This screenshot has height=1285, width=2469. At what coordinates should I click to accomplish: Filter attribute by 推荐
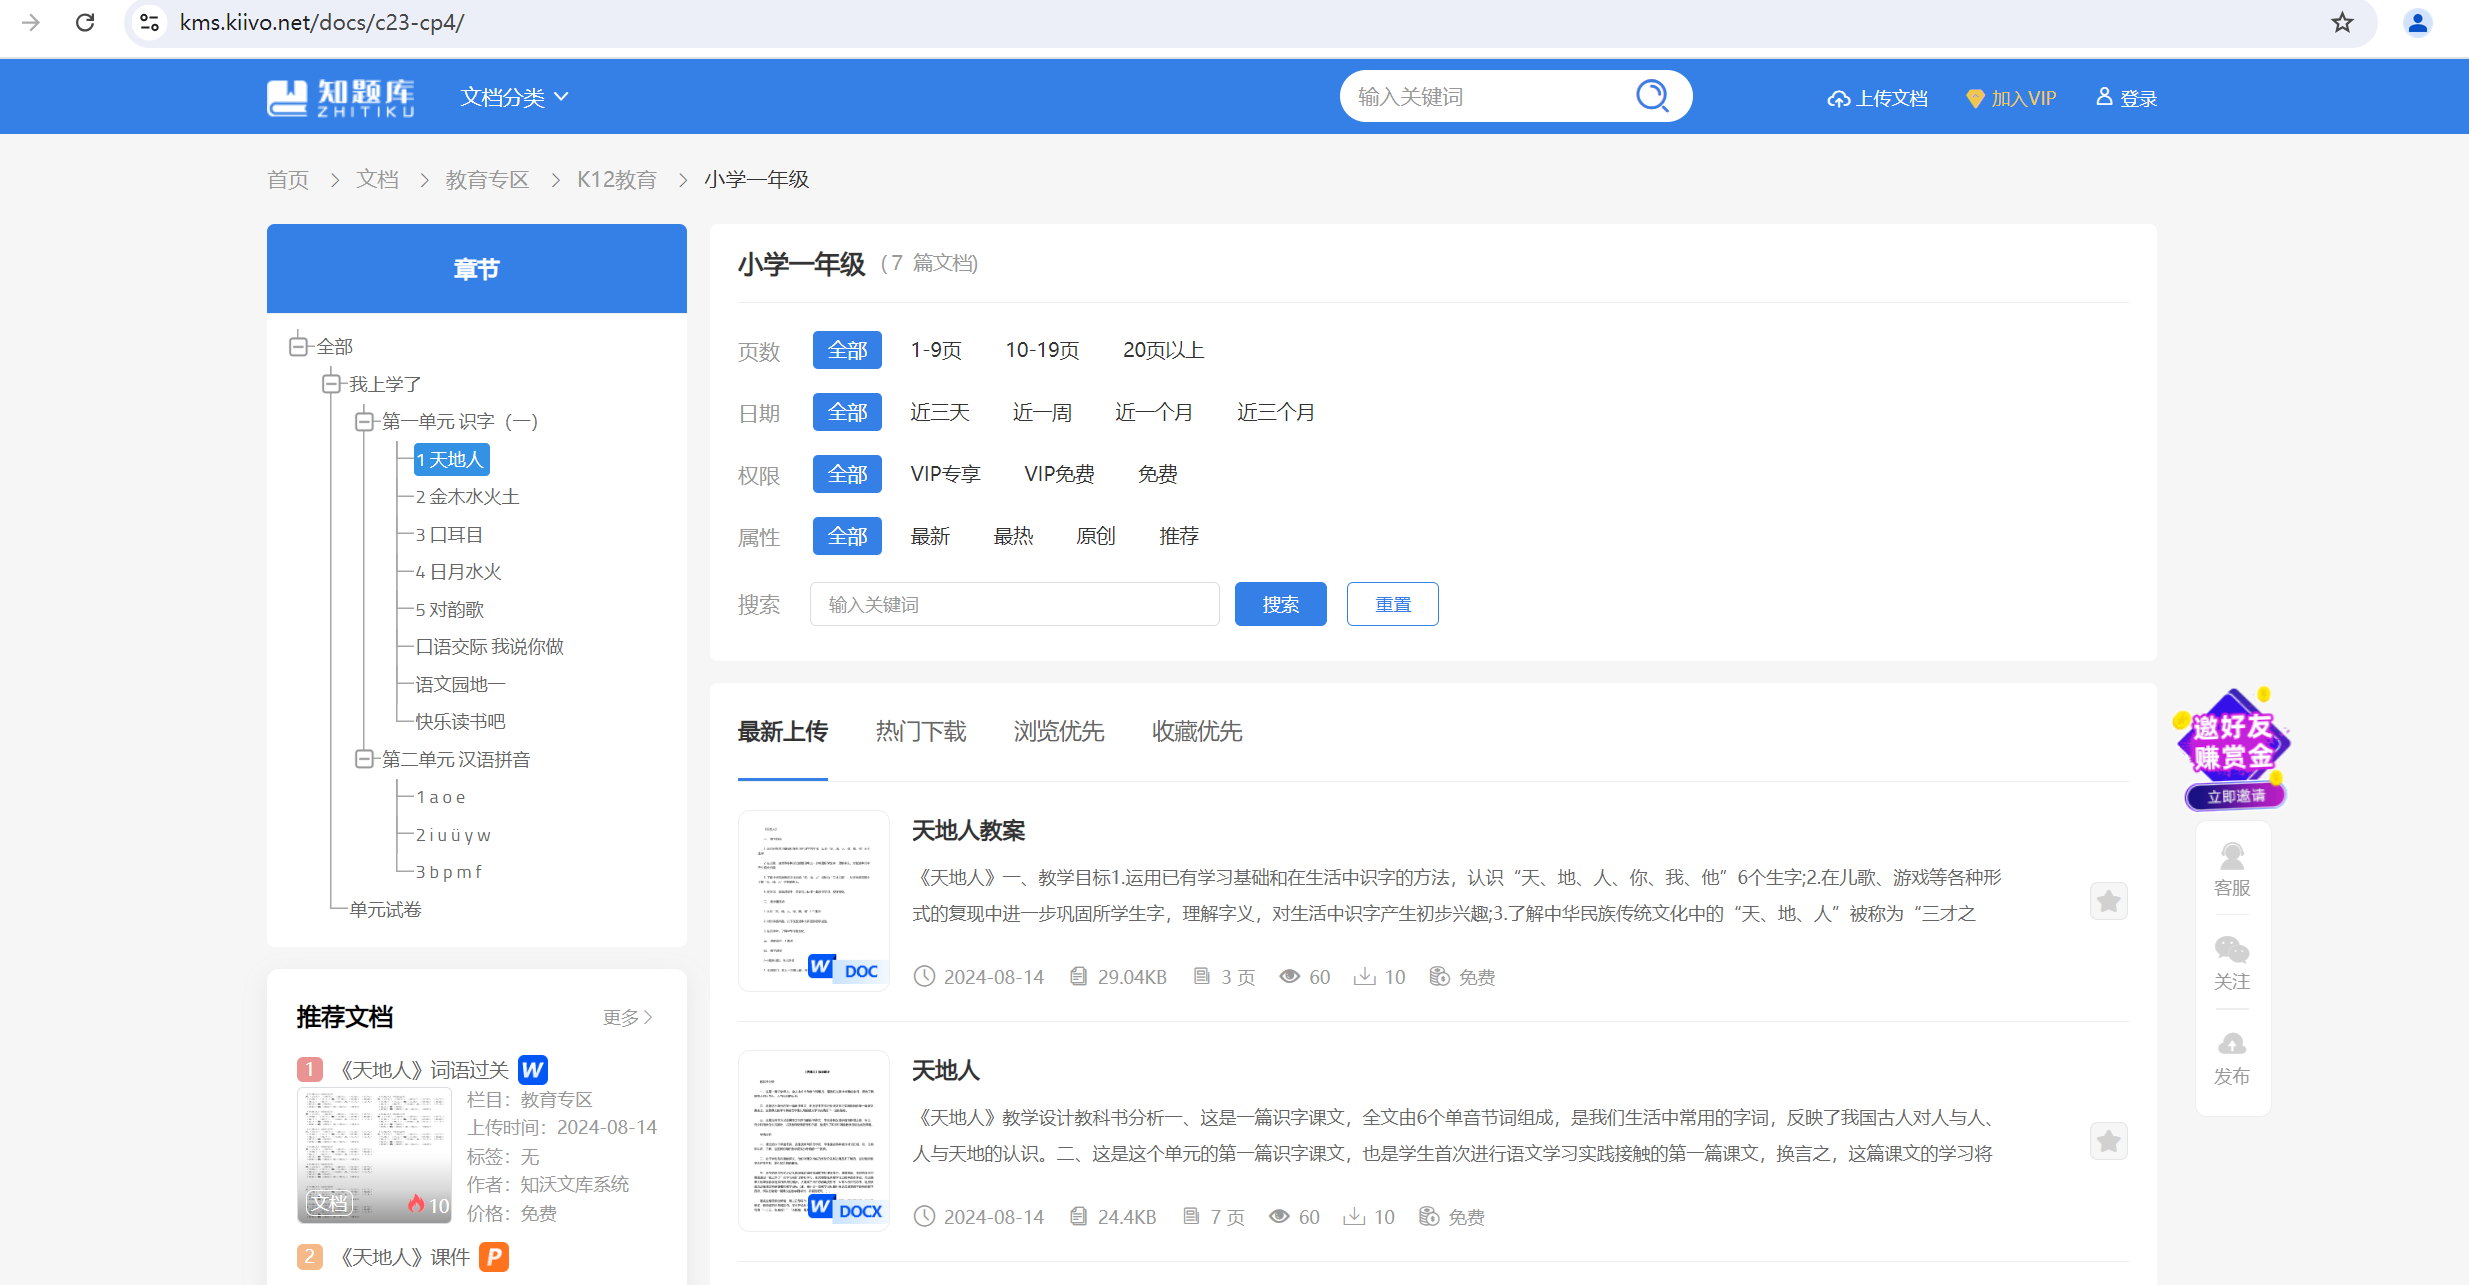point(1179,536)
